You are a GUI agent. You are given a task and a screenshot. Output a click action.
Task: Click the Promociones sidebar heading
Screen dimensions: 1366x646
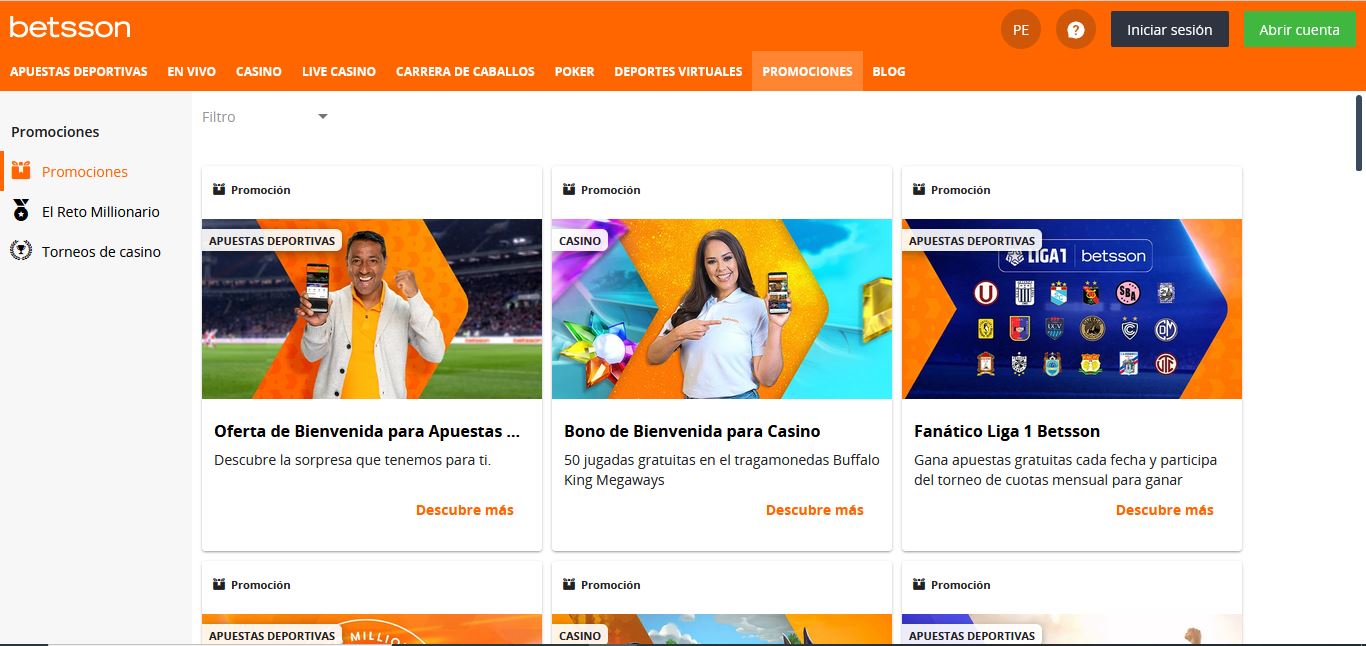[55, 131]
